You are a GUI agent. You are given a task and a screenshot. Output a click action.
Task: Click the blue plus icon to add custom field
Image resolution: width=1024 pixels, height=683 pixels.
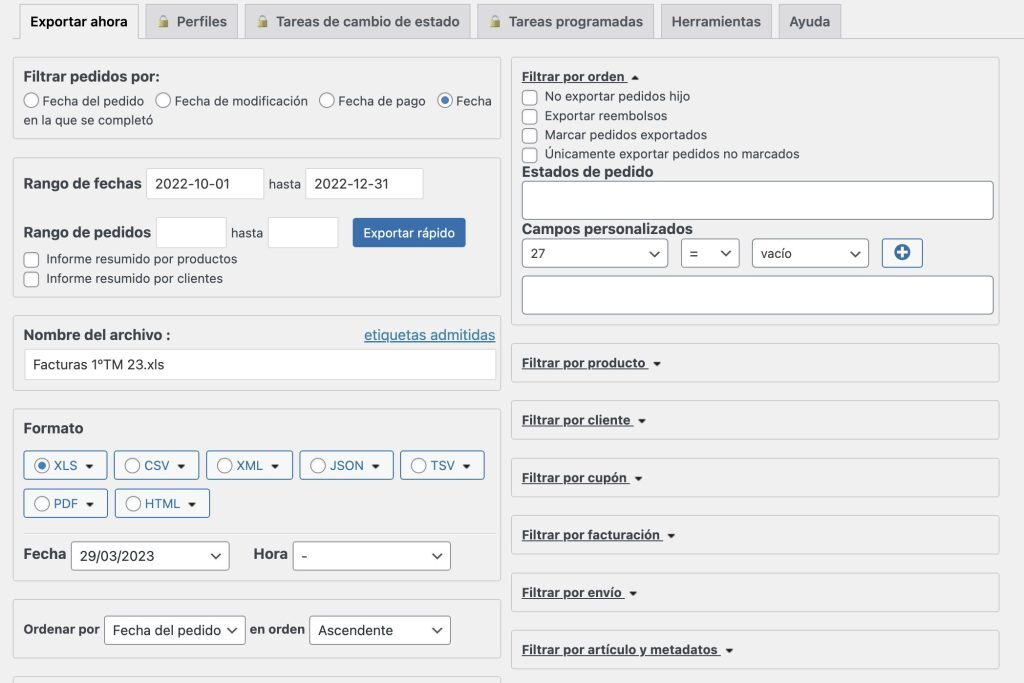pos(902,254)
